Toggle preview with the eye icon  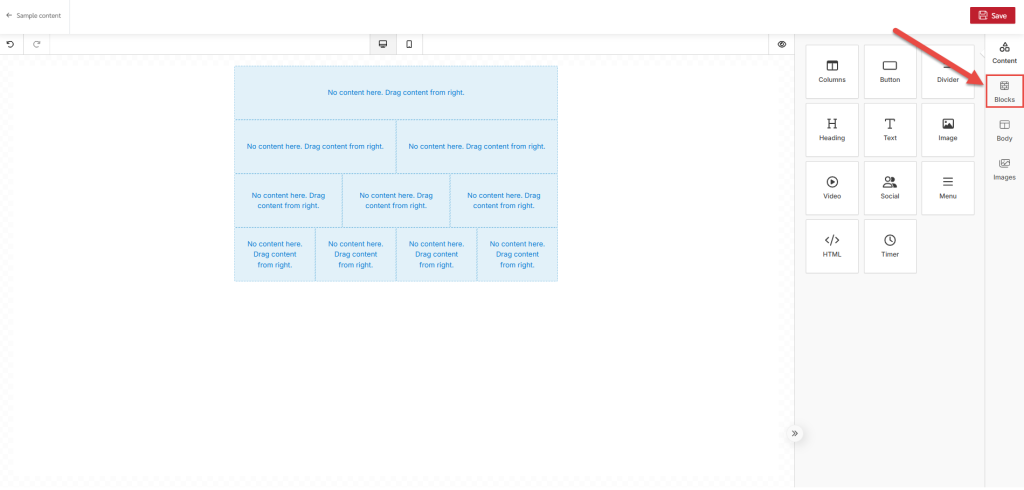pyautogui.click(x=782, y=44)
